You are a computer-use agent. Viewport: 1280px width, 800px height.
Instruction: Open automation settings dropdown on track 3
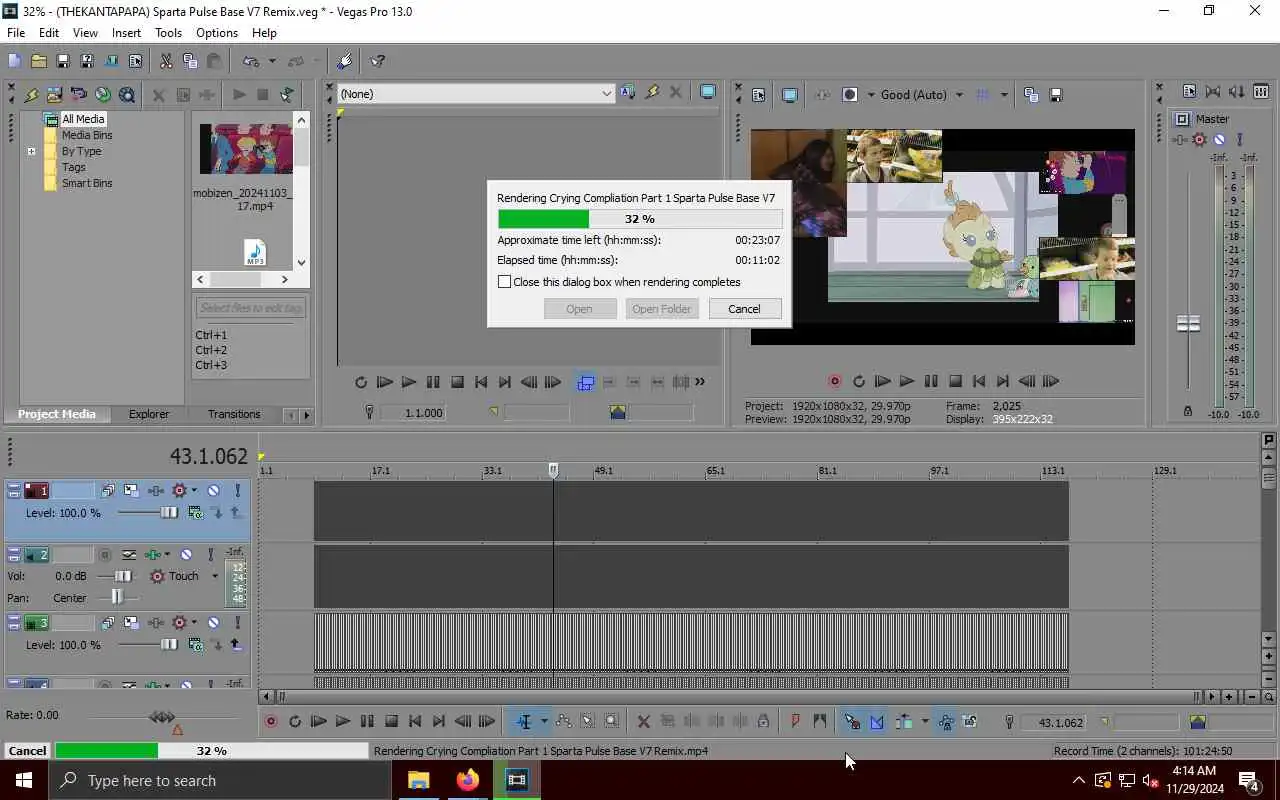click(x=194, y=623)
